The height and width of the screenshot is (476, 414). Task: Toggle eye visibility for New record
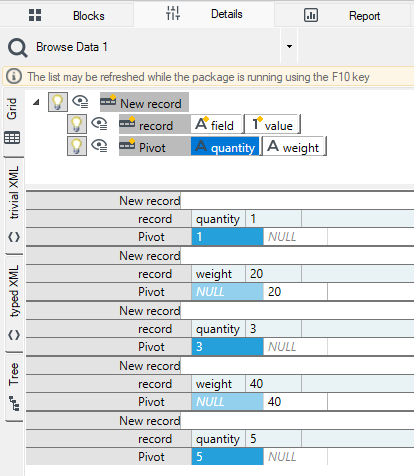80,102
